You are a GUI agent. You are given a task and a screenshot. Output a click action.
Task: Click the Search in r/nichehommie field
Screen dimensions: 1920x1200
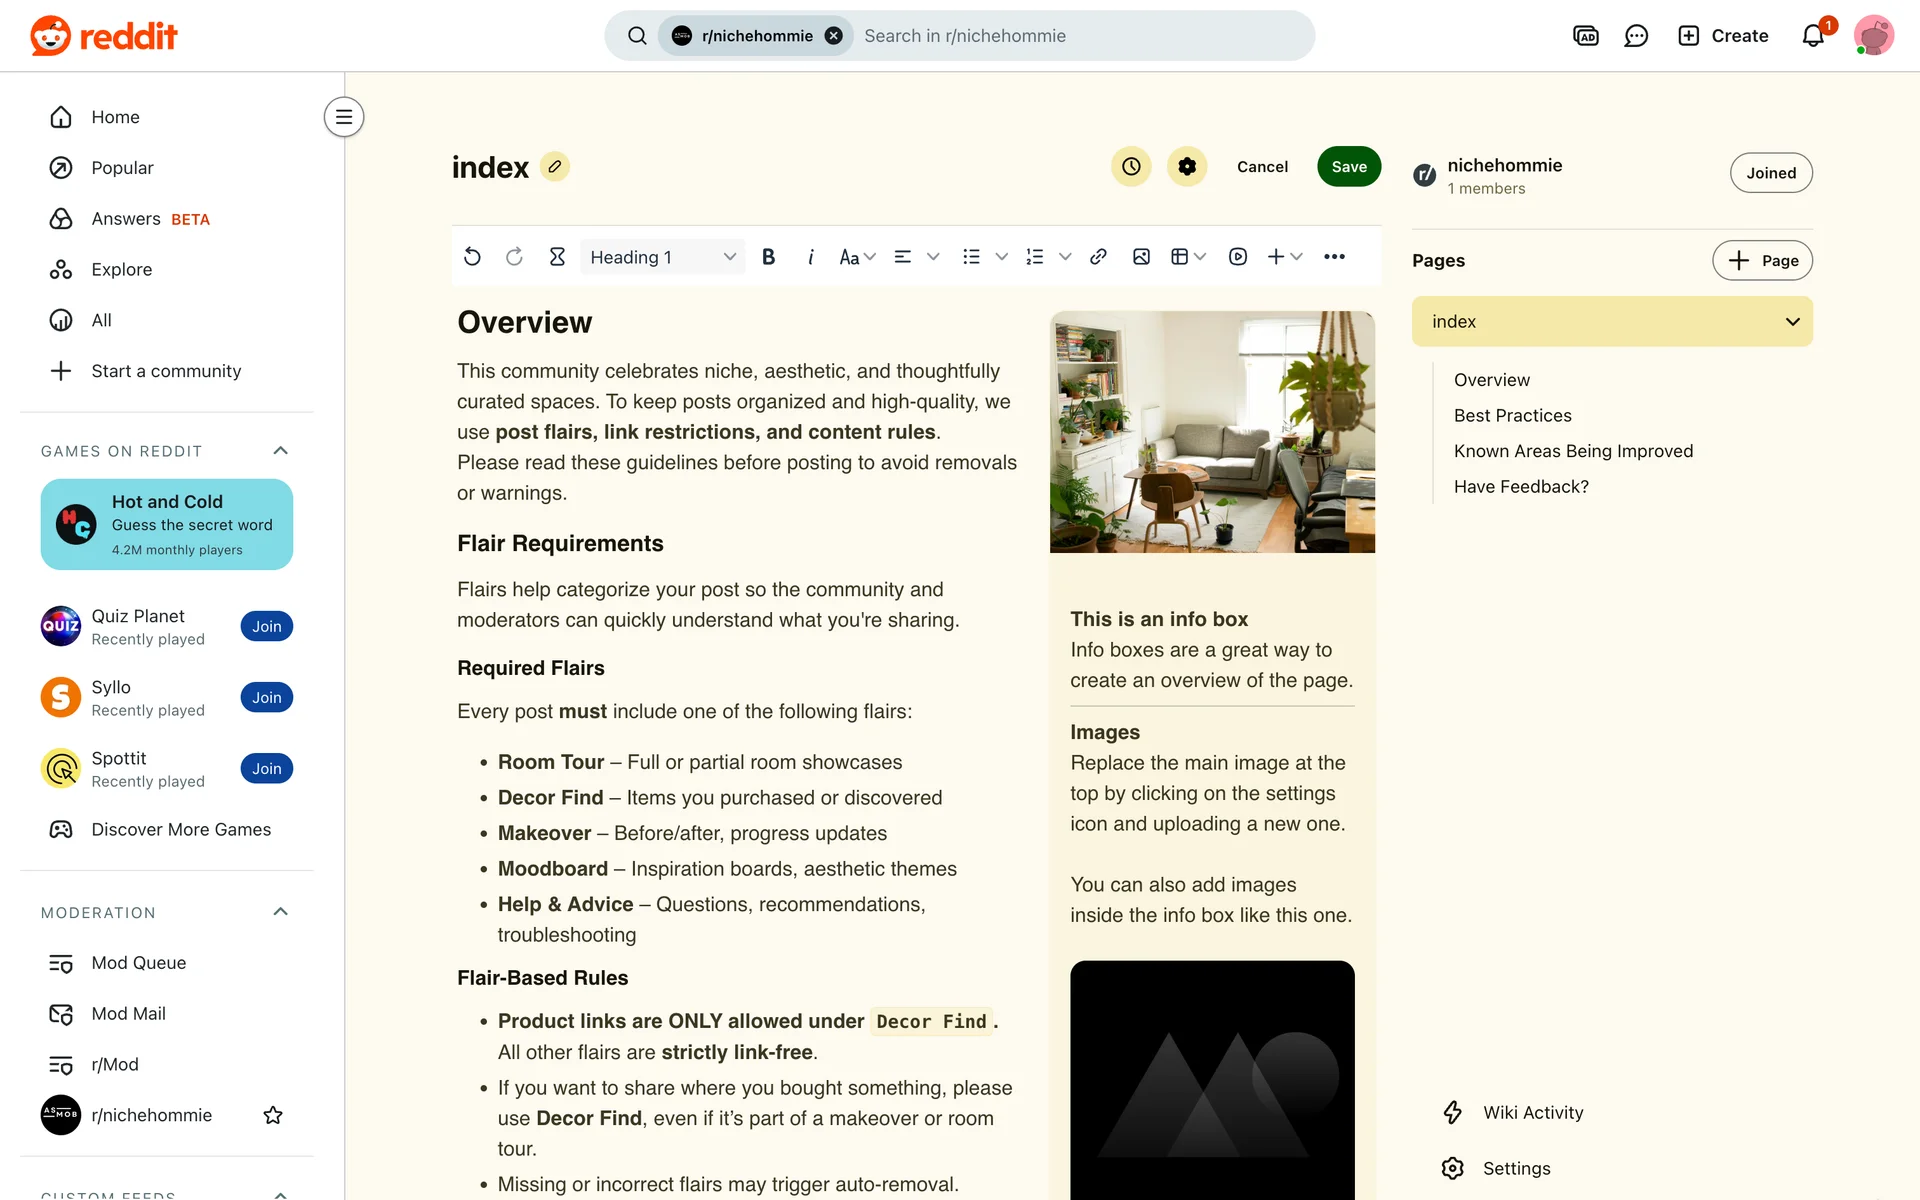coord(1080,36)
